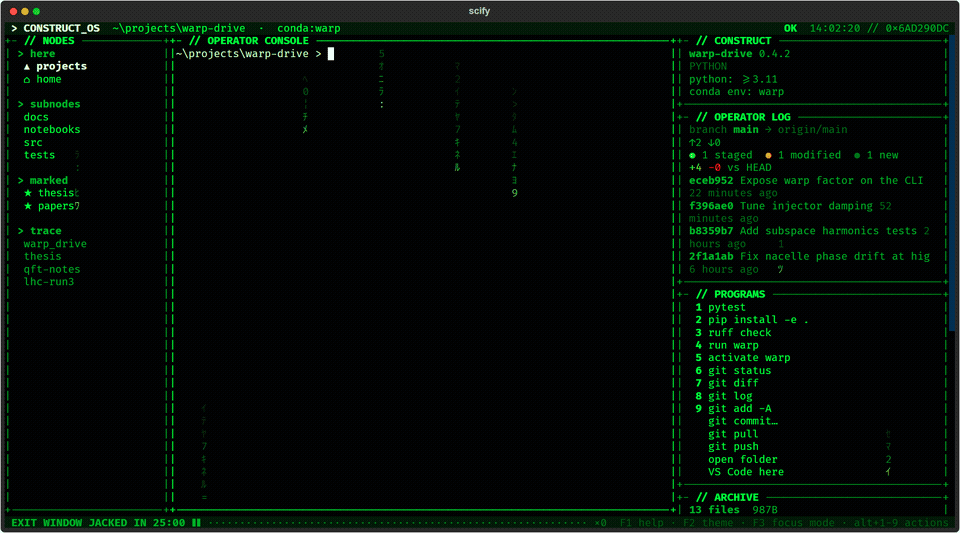Click the dotted timer progress bar
Viewport: 960px width, 533px height.
point(397,523)
